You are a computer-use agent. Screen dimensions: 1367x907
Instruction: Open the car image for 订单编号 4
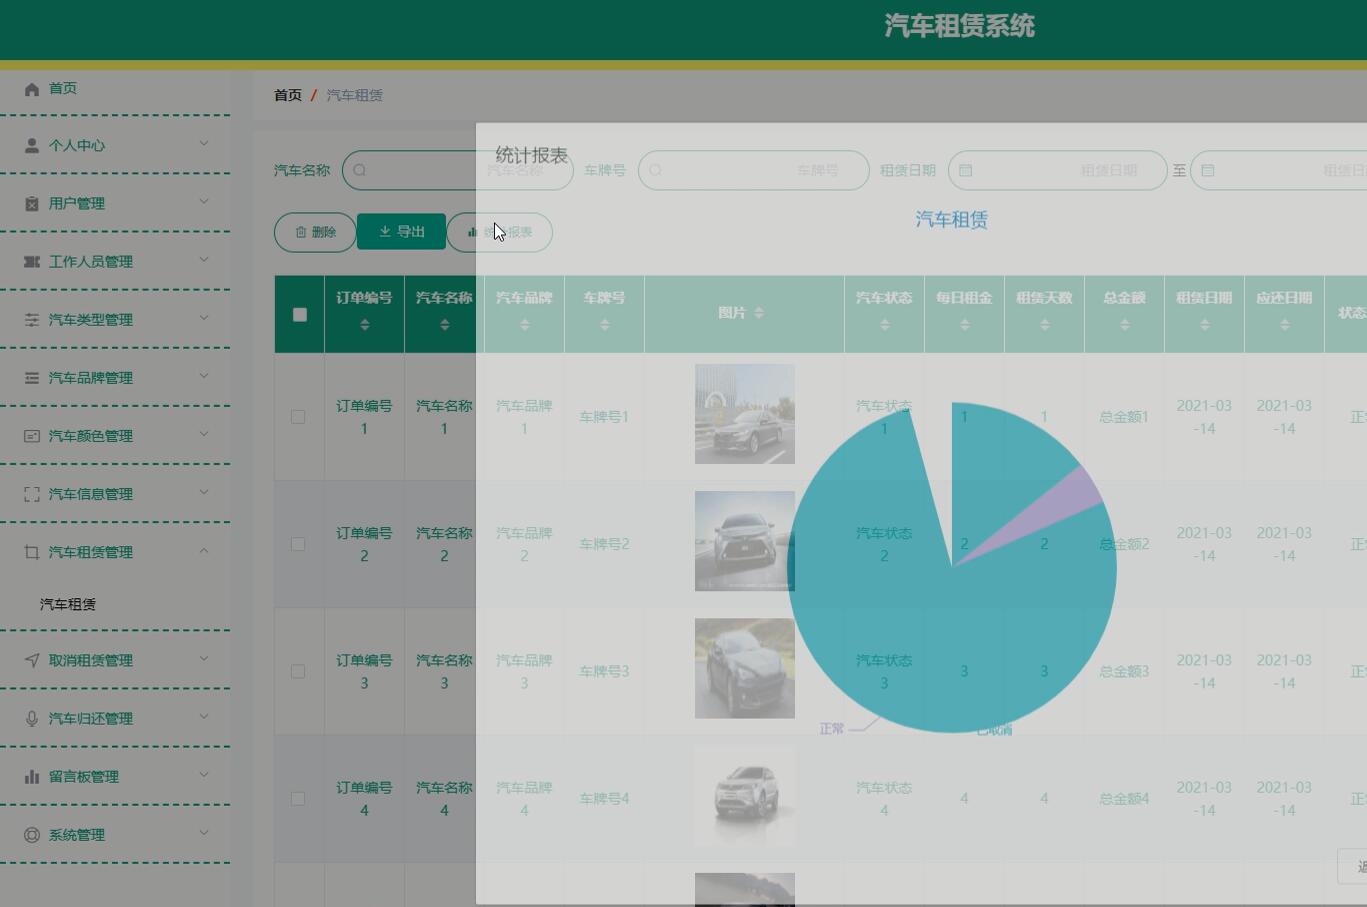coord(745,795)
